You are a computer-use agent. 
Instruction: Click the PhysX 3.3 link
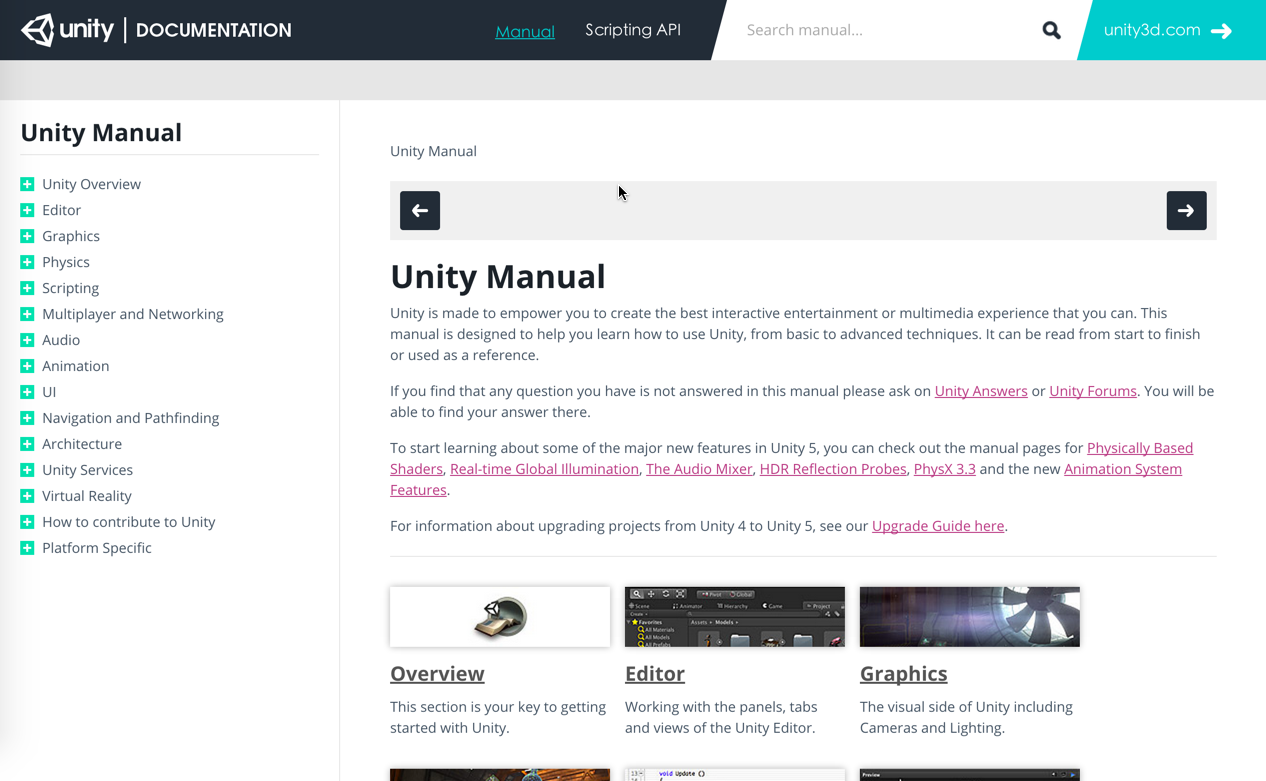point(944,468)
